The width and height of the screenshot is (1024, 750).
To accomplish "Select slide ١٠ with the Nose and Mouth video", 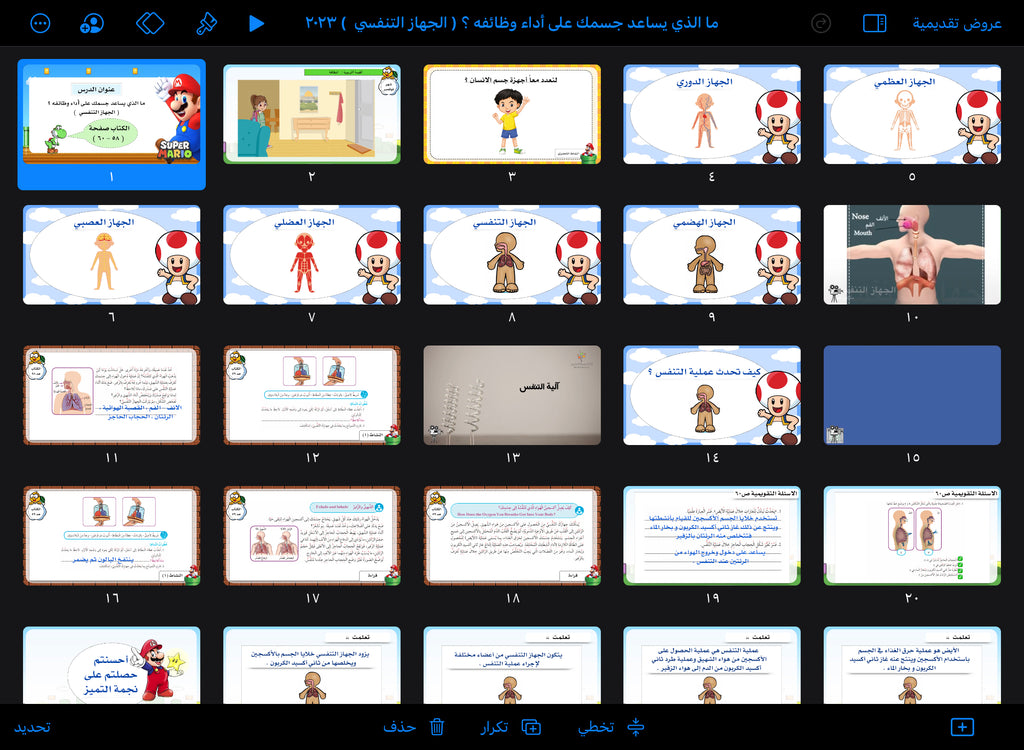I will (x=912, y=255).
